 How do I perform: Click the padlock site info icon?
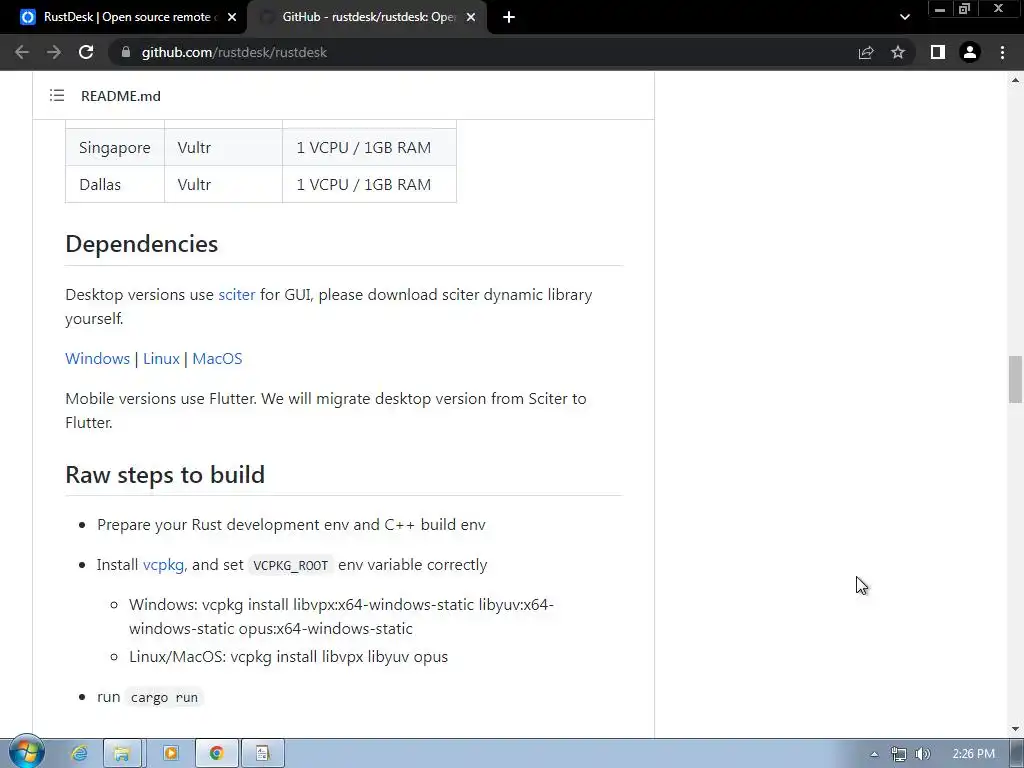pos(126,52)
